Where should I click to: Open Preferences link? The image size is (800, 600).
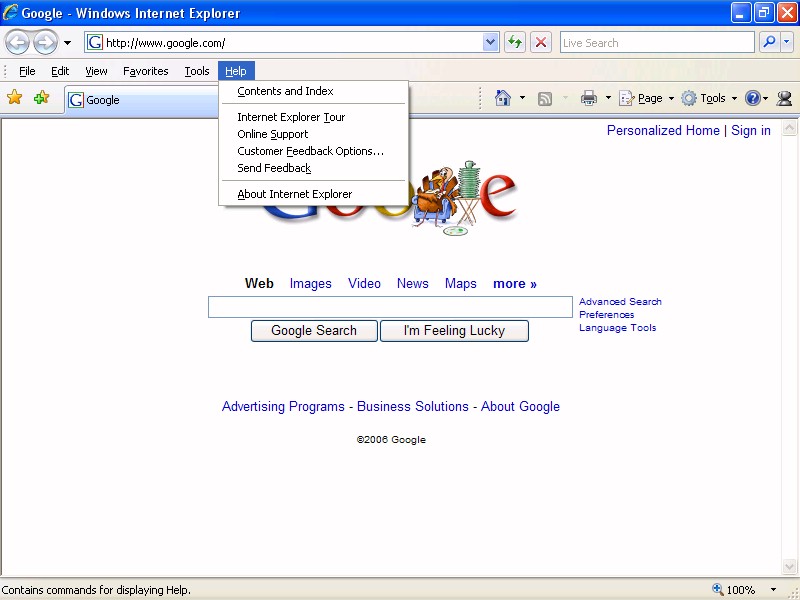coord(606,315)
